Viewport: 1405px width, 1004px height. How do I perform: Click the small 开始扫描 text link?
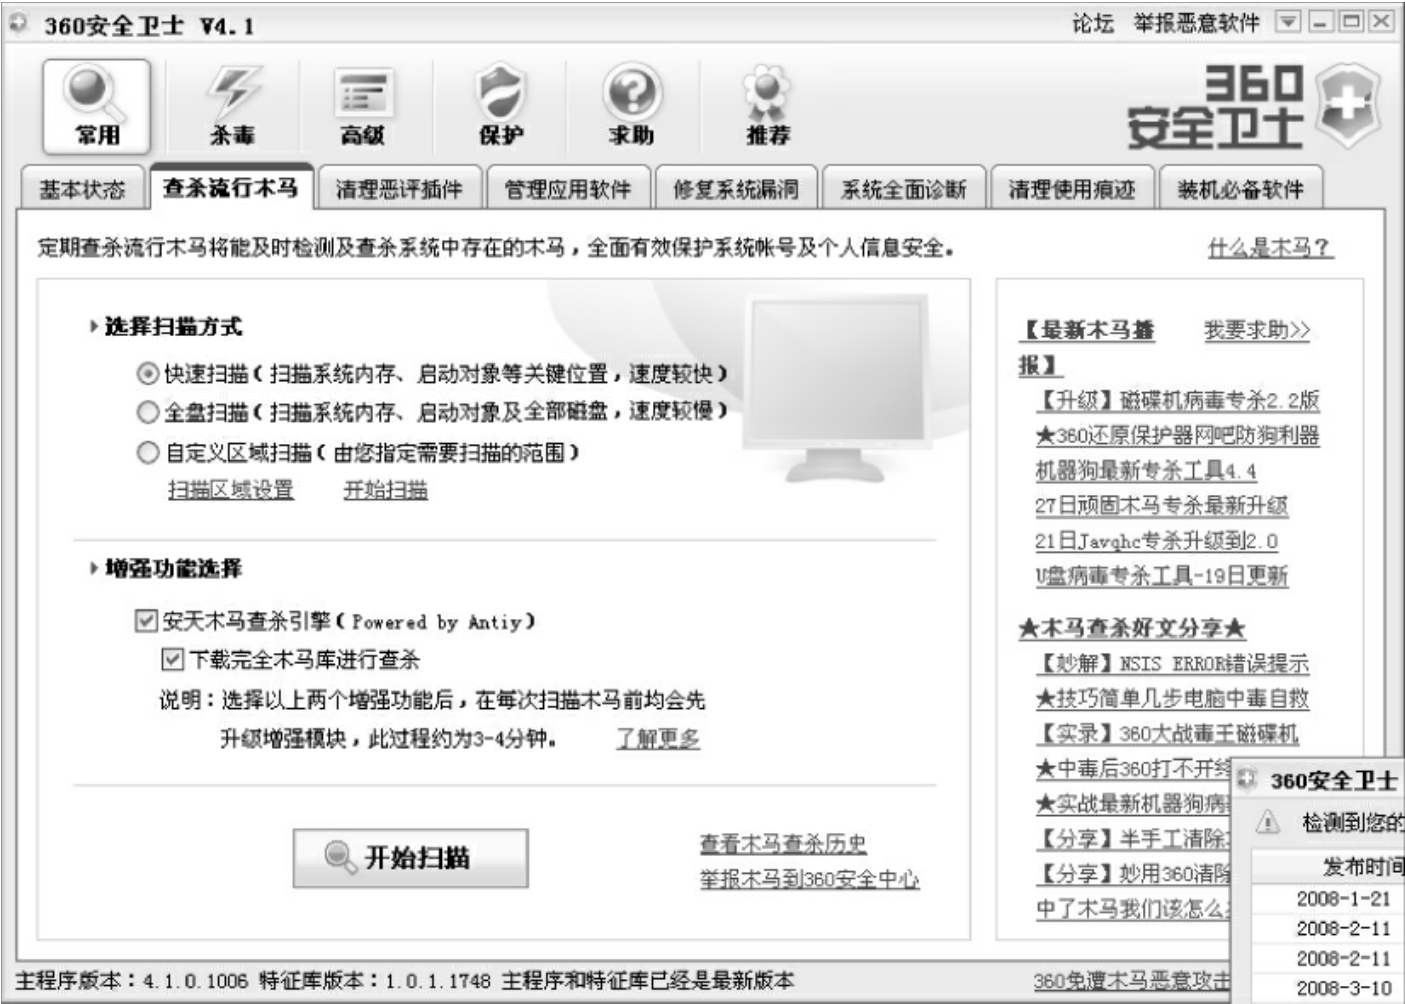[386, 490]
